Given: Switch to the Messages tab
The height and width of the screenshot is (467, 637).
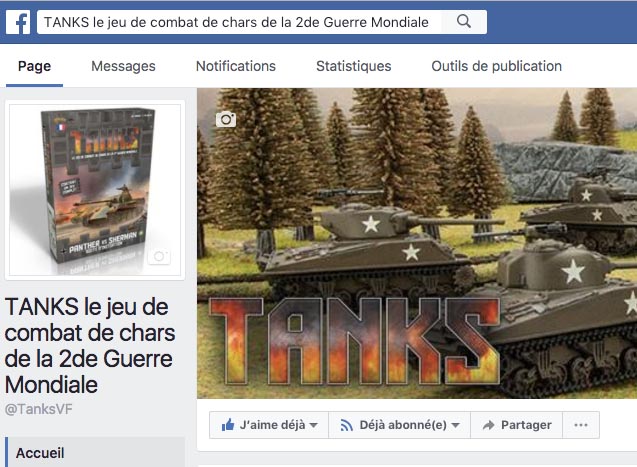Looking at the screenshot, I should click(123, 66).
